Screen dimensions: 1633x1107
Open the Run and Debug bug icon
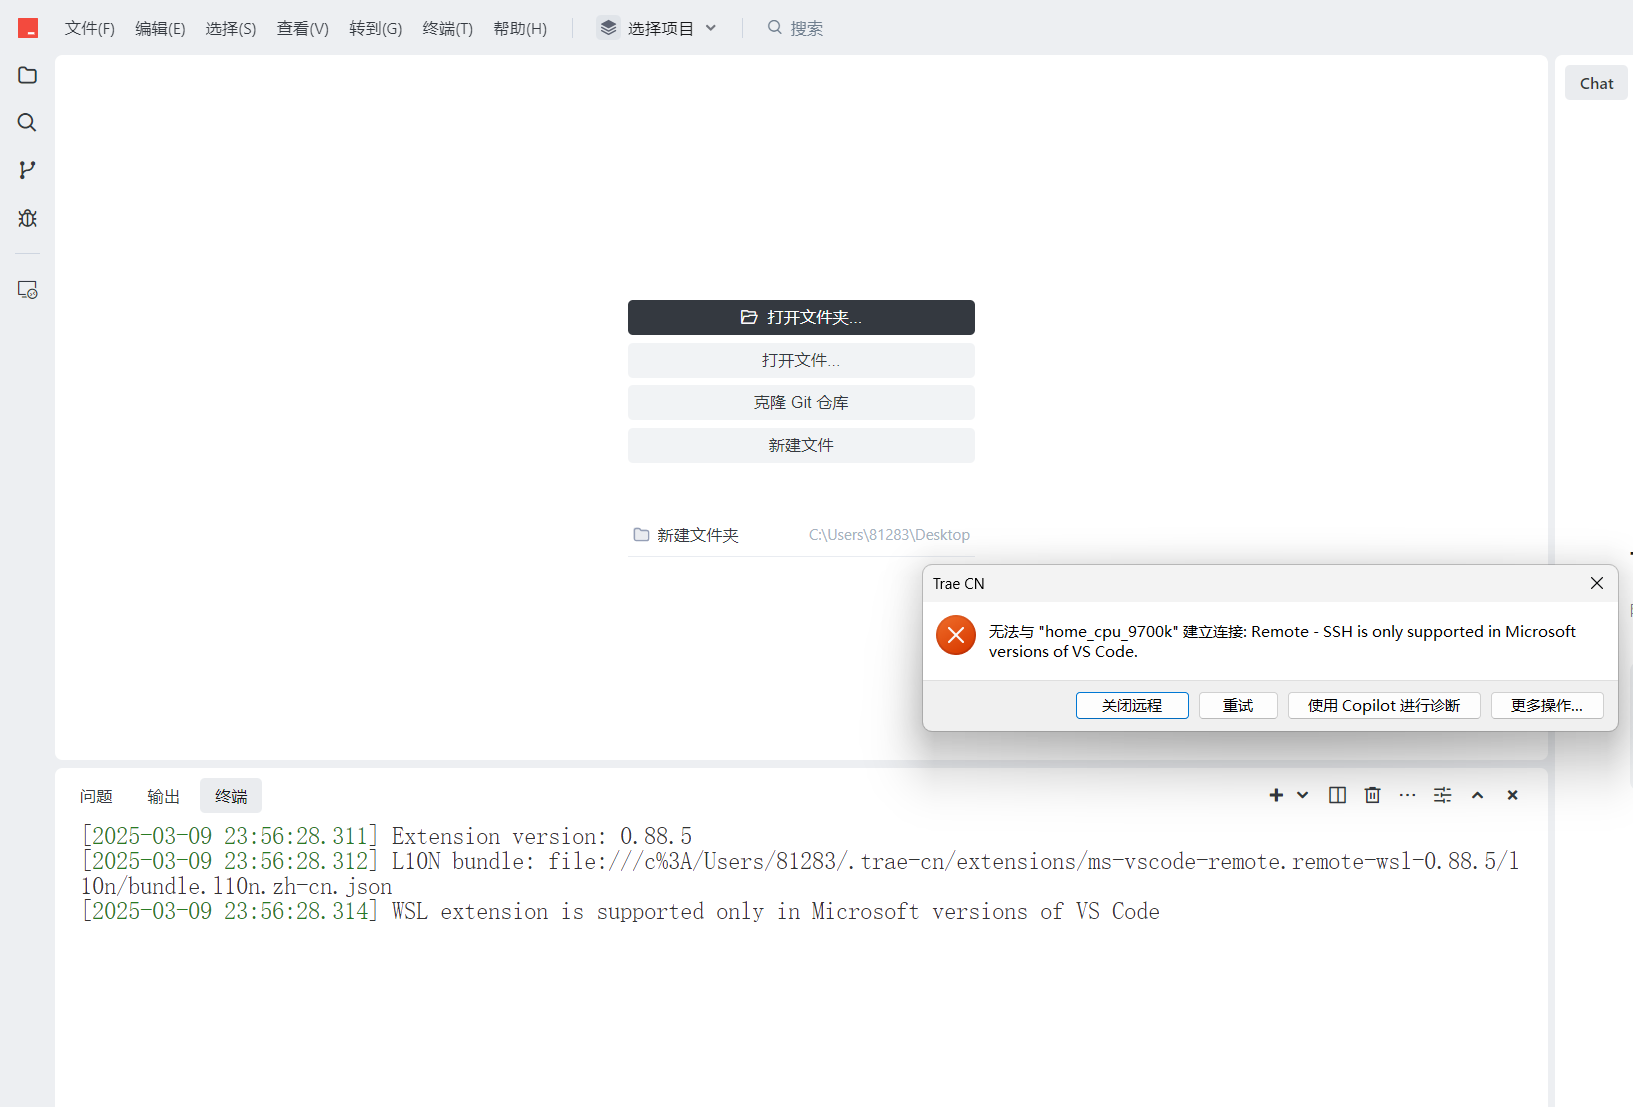click(x=27, y=218)
